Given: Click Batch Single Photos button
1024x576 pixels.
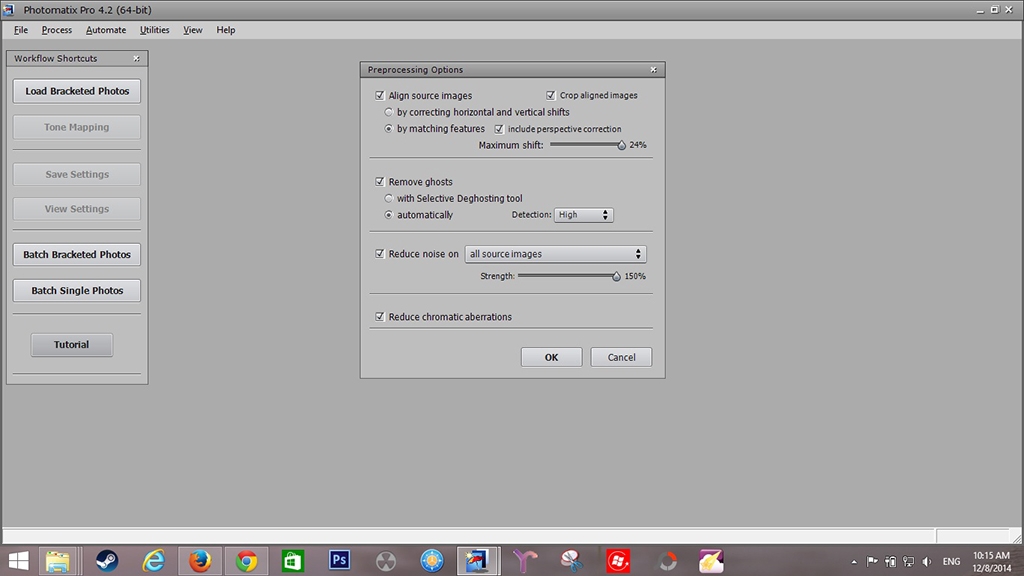Looking at the screenshot, I should click(77, 291).
